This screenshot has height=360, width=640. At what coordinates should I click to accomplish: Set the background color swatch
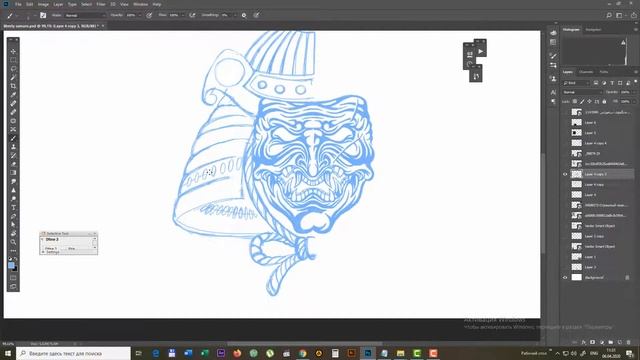click(15, 269)
